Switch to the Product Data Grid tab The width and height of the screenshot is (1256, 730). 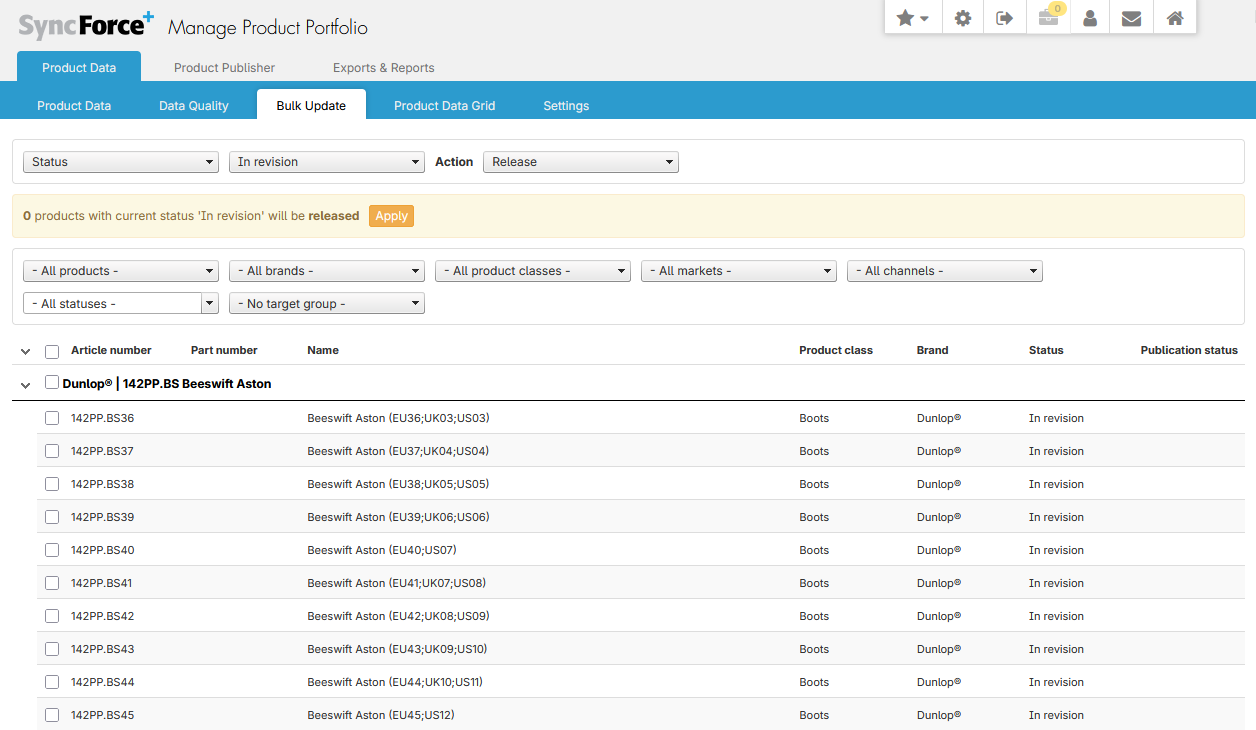coord(444,106)
